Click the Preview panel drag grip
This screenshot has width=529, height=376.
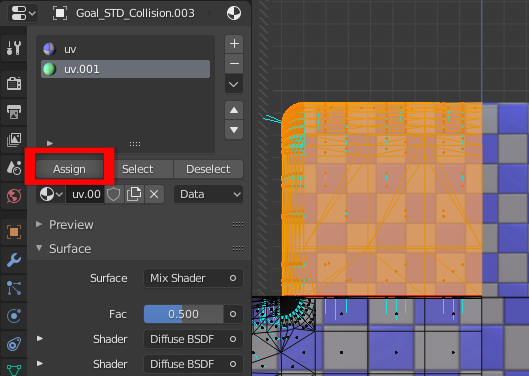(x=238, y=224)
